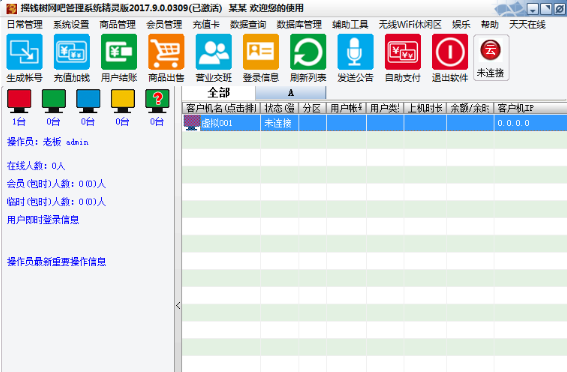The image size is (567, 372).
Task: Click the 上机时长 column header
Action: pos(425,108)
